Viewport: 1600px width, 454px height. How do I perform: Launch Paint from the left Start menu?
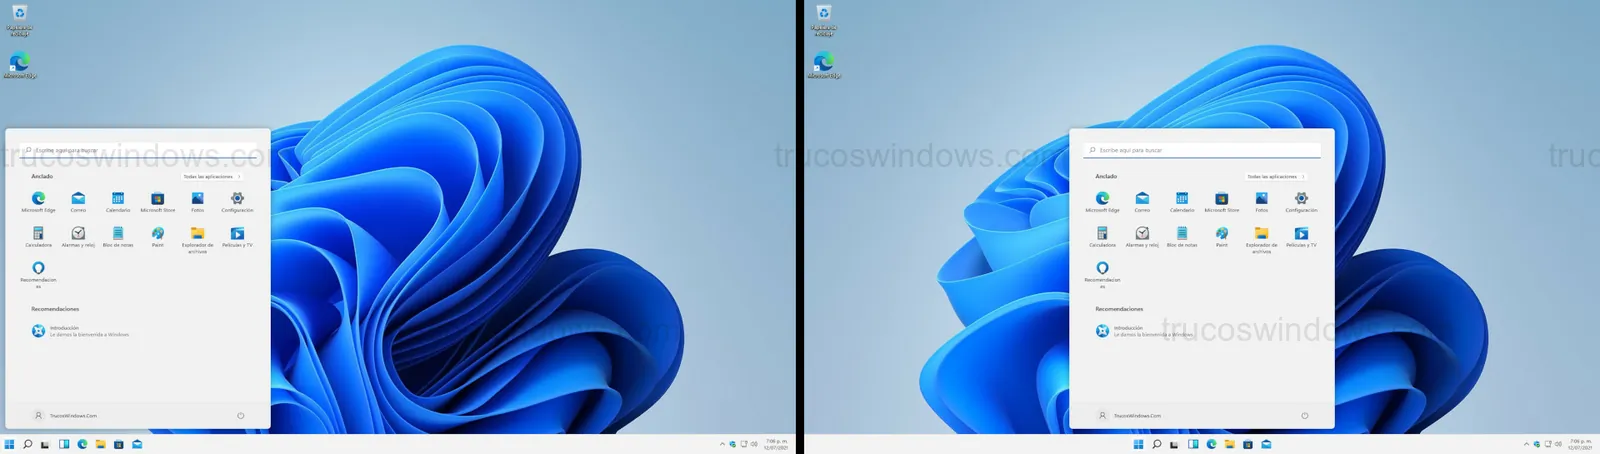pos(158,233)
